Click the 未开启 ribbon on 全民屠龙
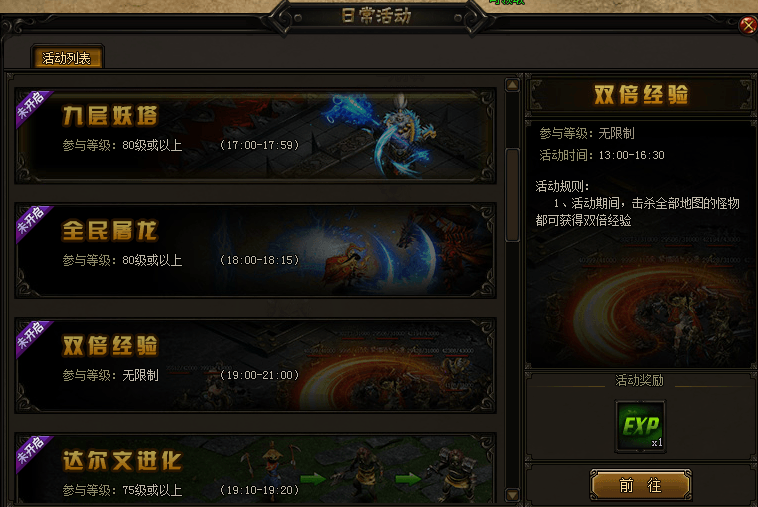Screen dimensions: 758x507 [x=33, y=222]
